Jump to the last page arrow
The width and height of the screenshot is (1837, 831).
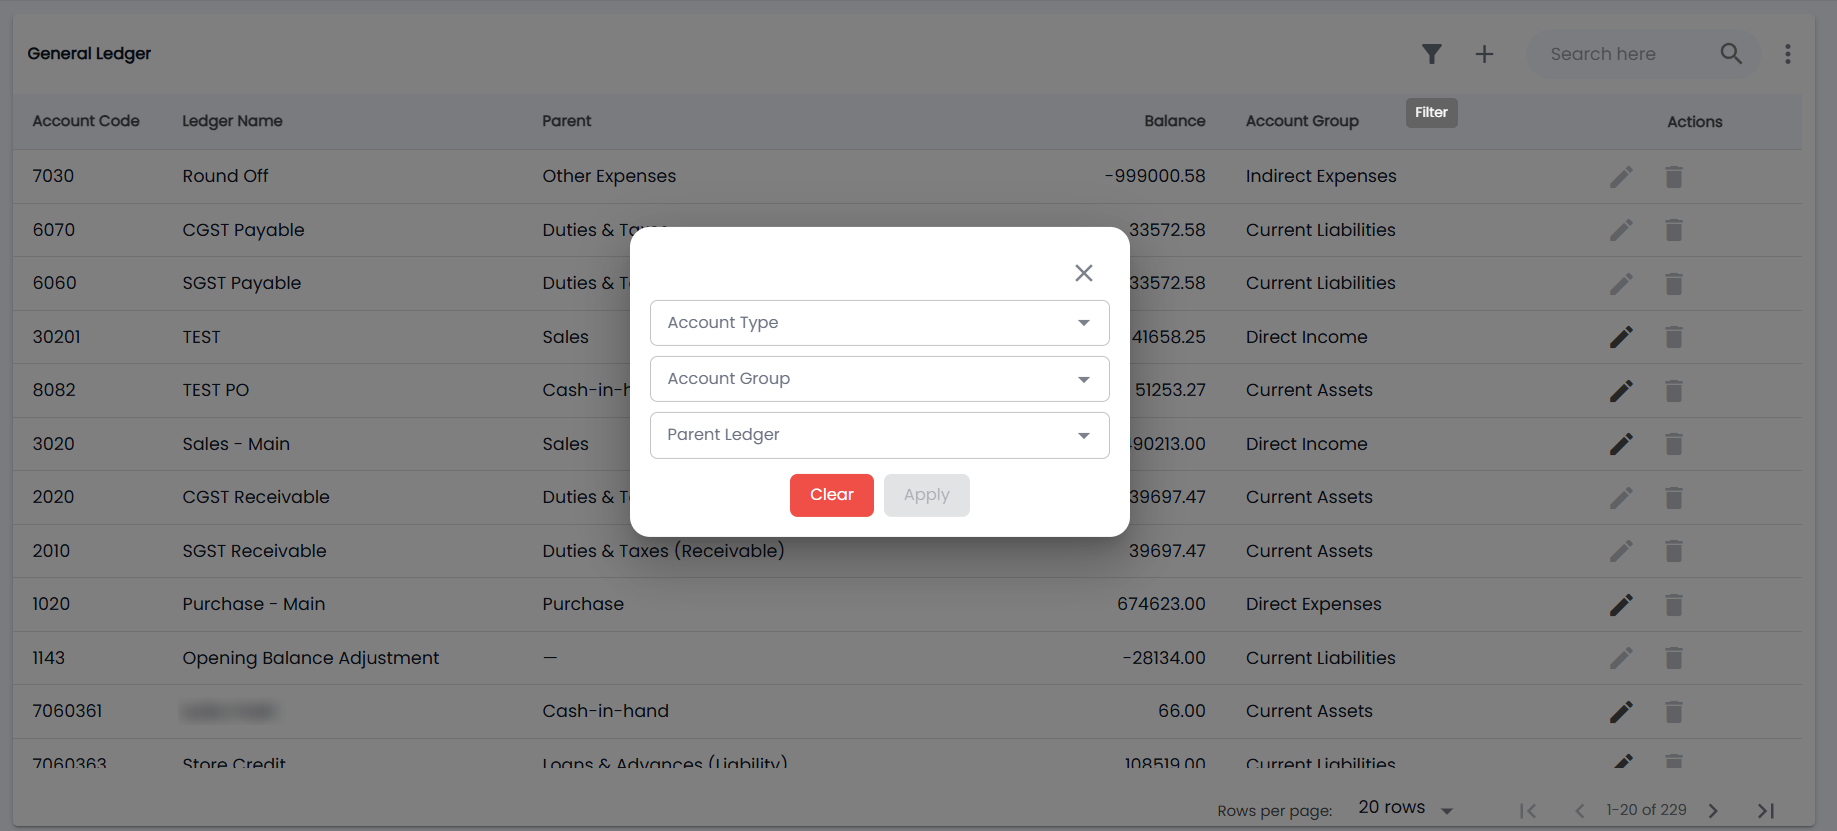(x=1766, y=811)
